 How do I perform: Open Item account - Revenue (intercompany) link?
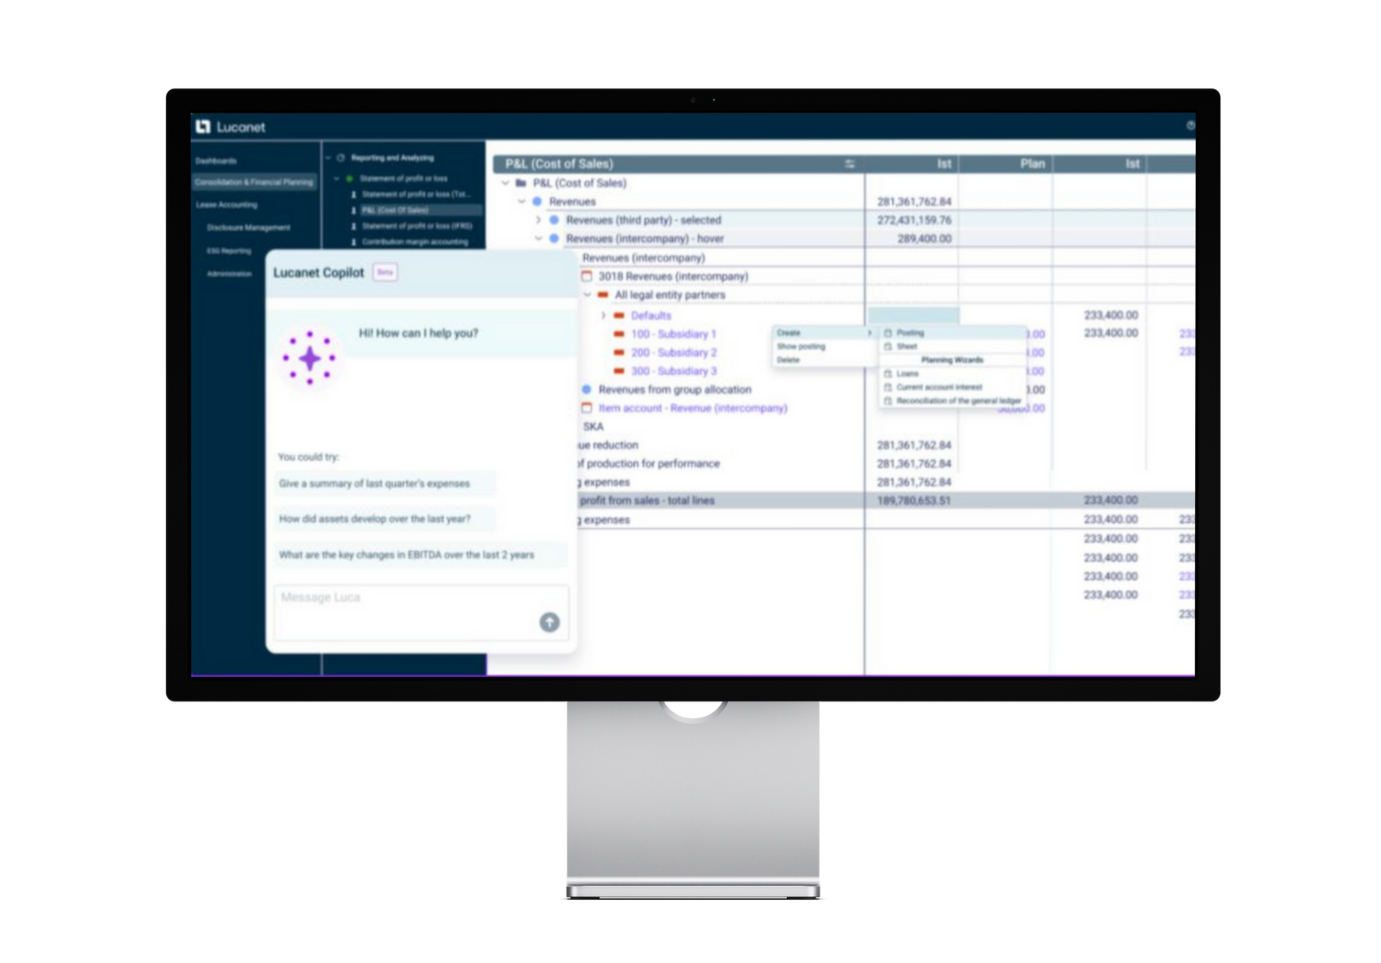click(692, 408)
